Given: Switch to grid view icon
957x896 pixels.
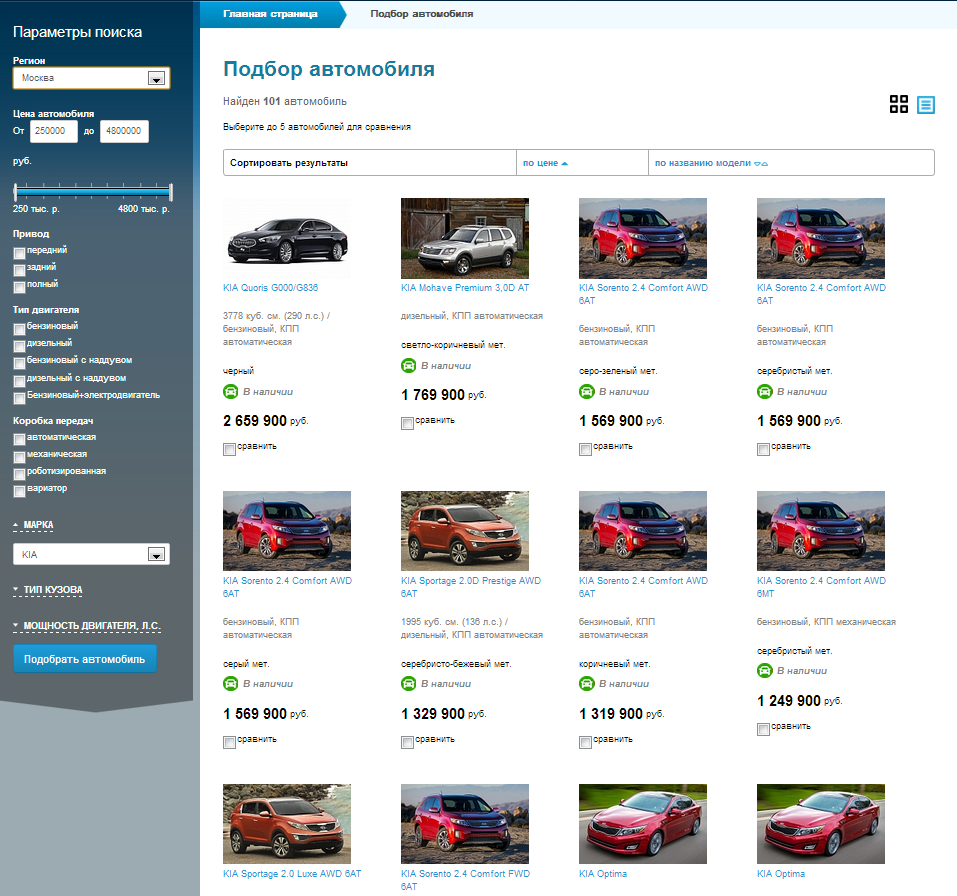Looking at the screenshot, I should point(898,104).
